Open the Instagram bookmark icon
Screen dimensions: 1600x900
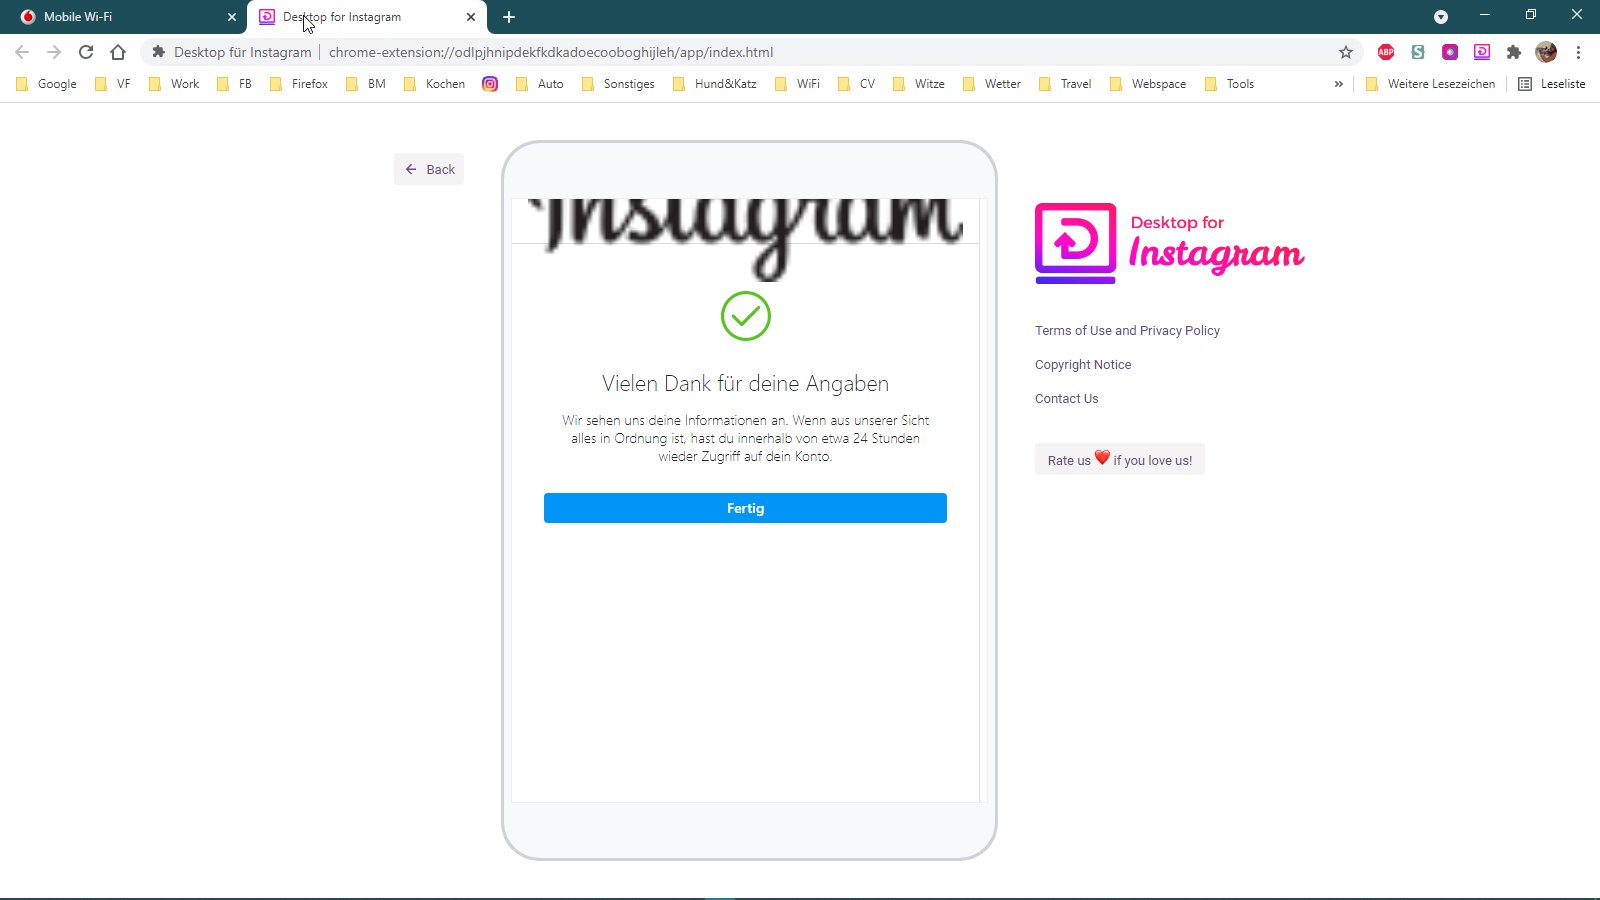tap(490, 84)
